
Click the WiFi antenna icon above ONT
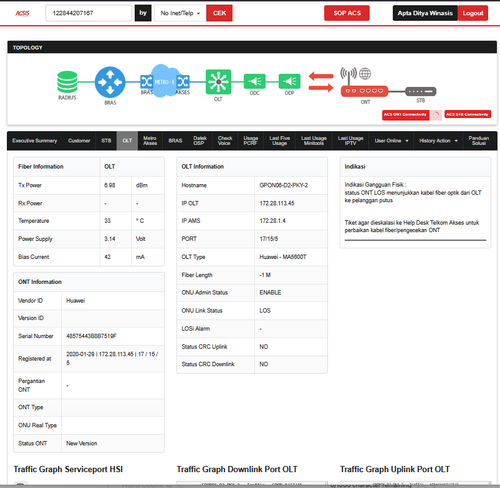tap(348, 75)
